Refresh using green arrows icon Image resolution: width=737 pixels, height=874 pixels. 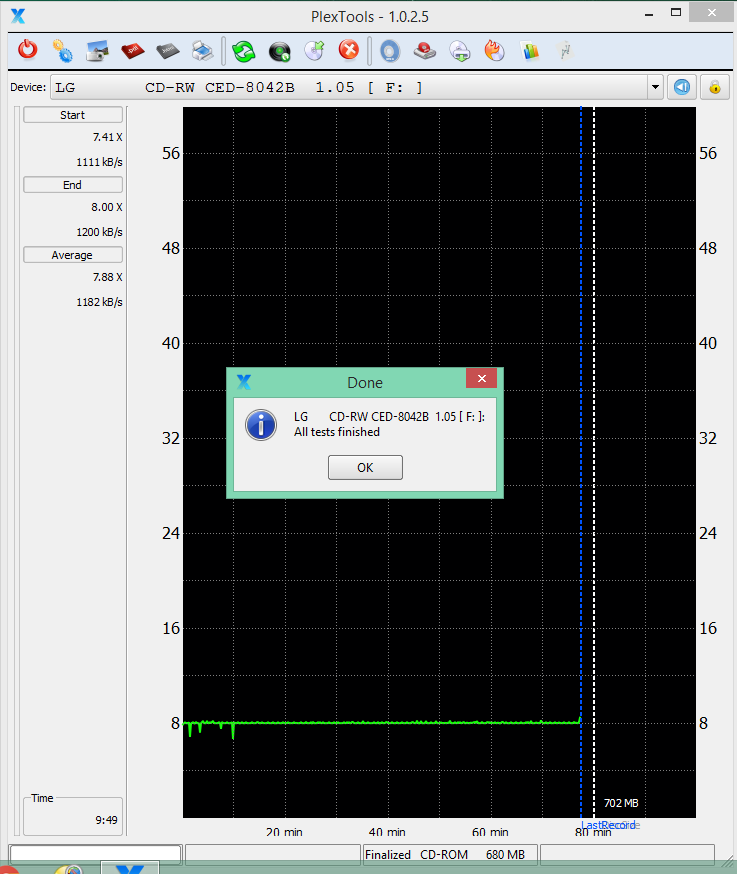(244, 51)
